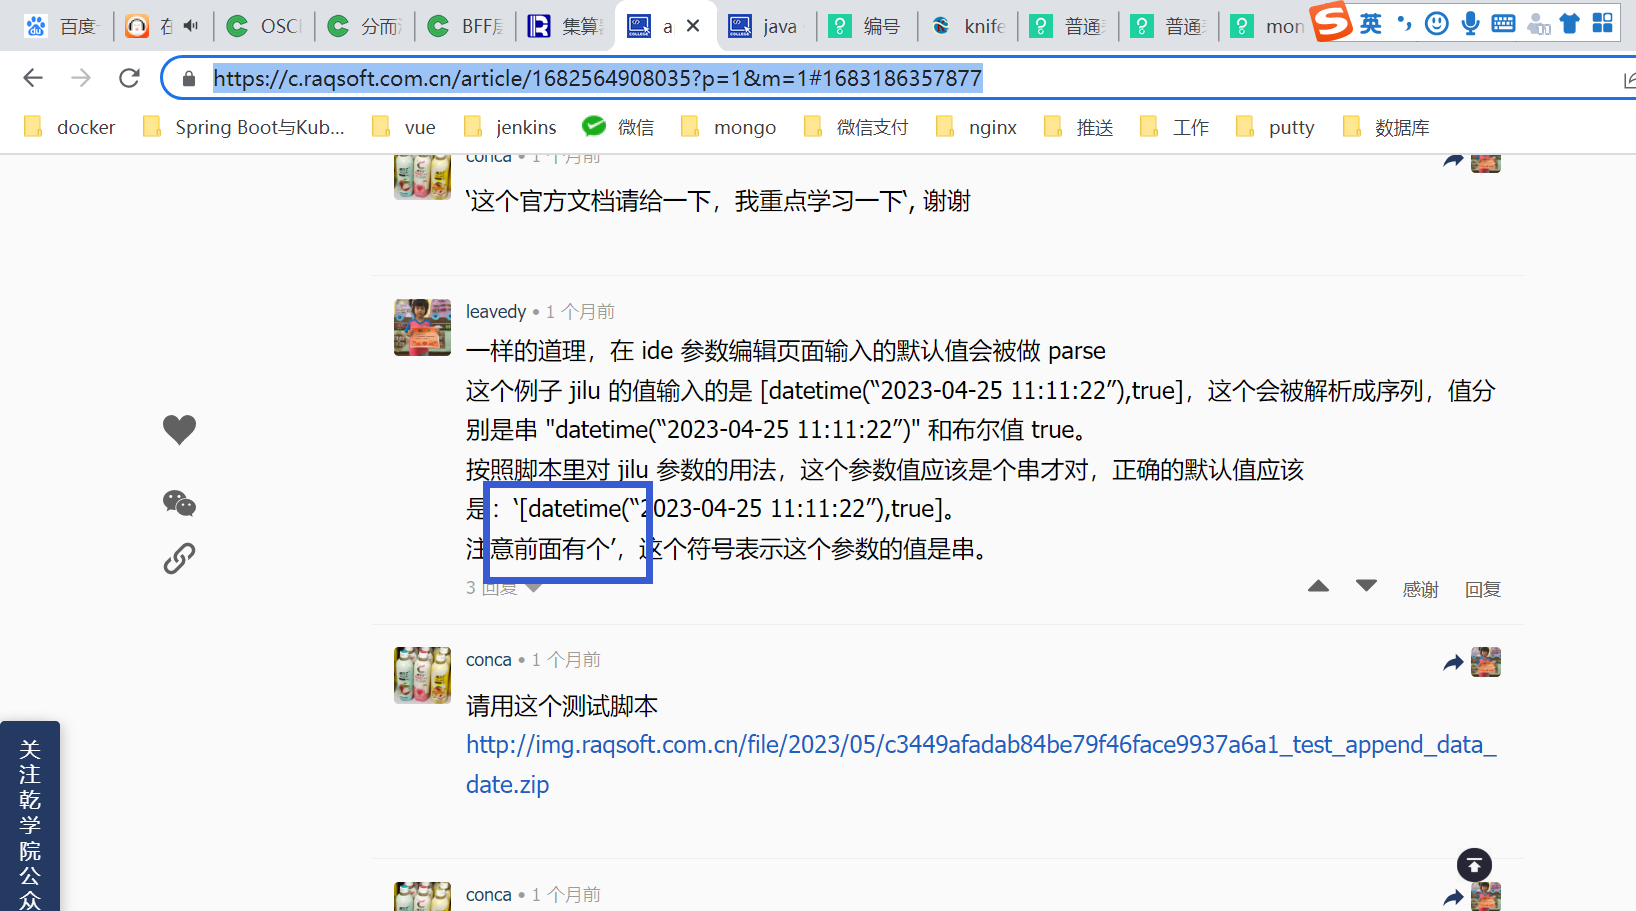
Task: Like the article with the heart icon
Action: tap(180, 430)
